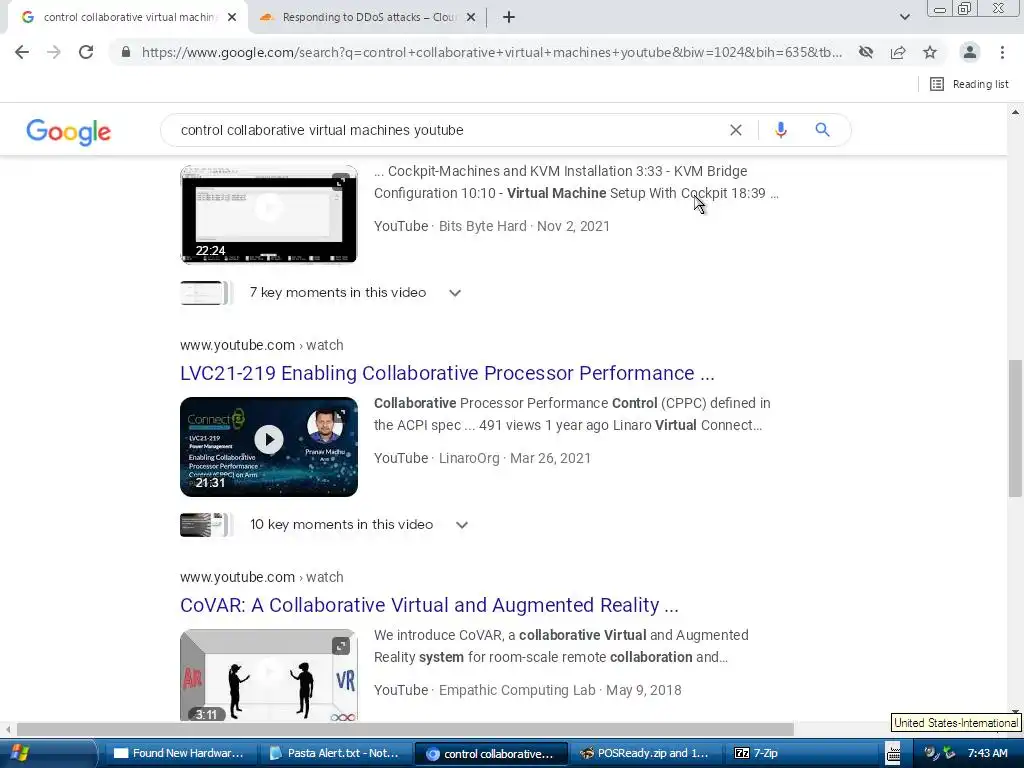The height and width of the screenshot is (768, 1024).
Task: Open the crossed-out eye icon in address bar
Action: [866, 52]
